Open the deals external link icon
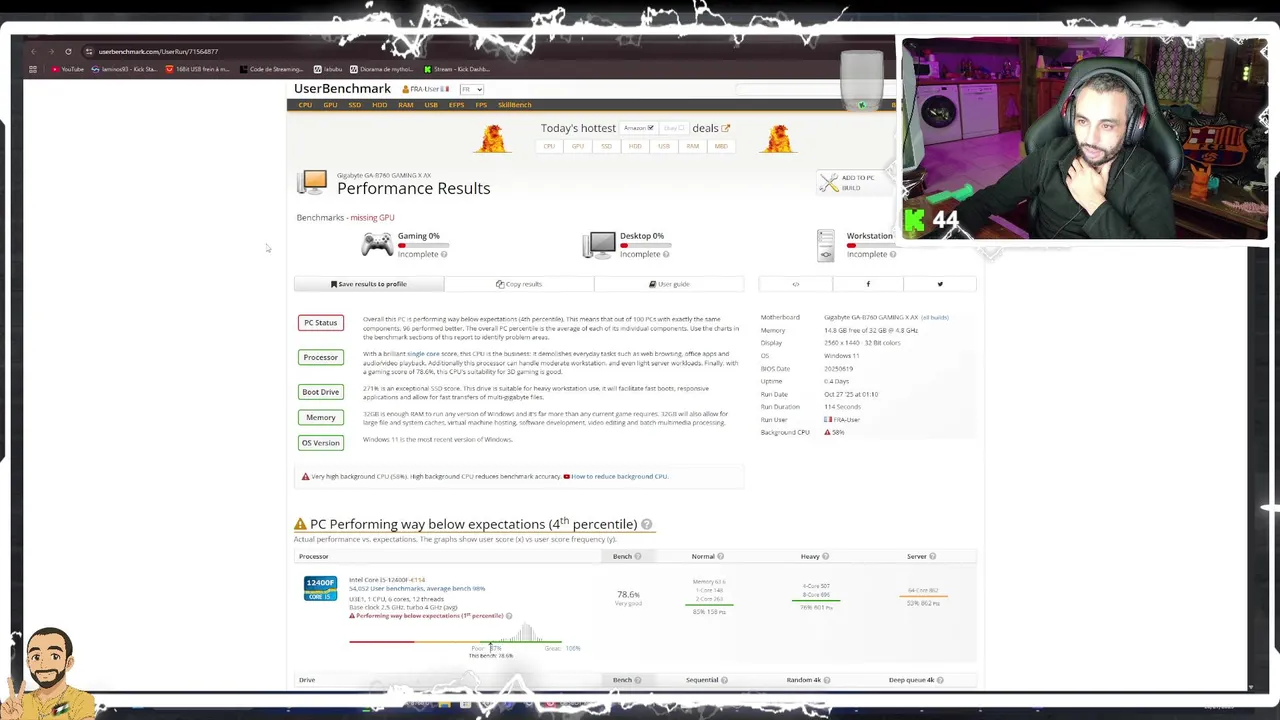This screenshot has width=1280, height=720. tap(725, 128)
